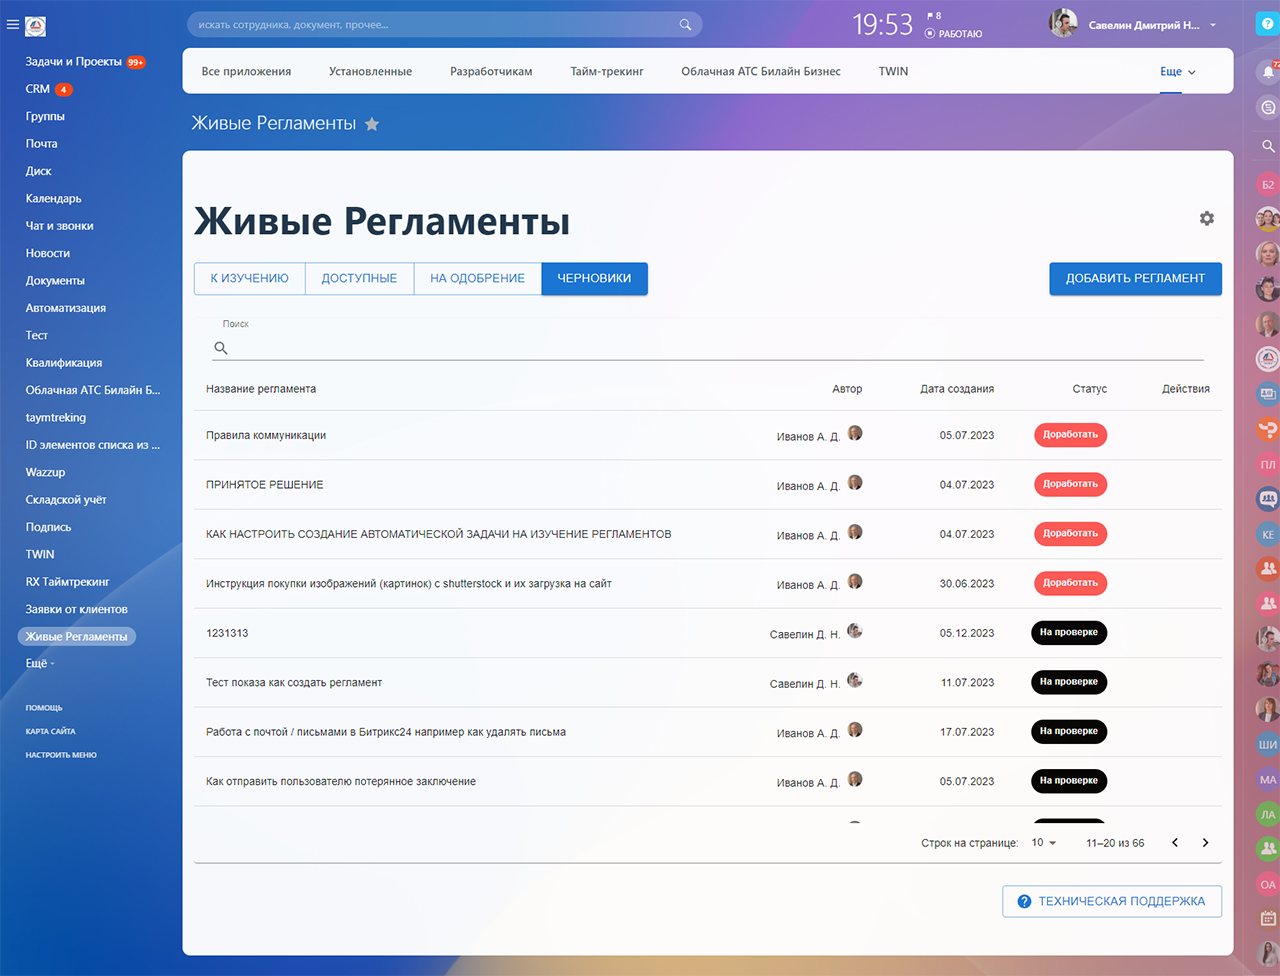The image size is (1280, 976).
Task: Open the Установленные apps tab
Action: [370, 72]
